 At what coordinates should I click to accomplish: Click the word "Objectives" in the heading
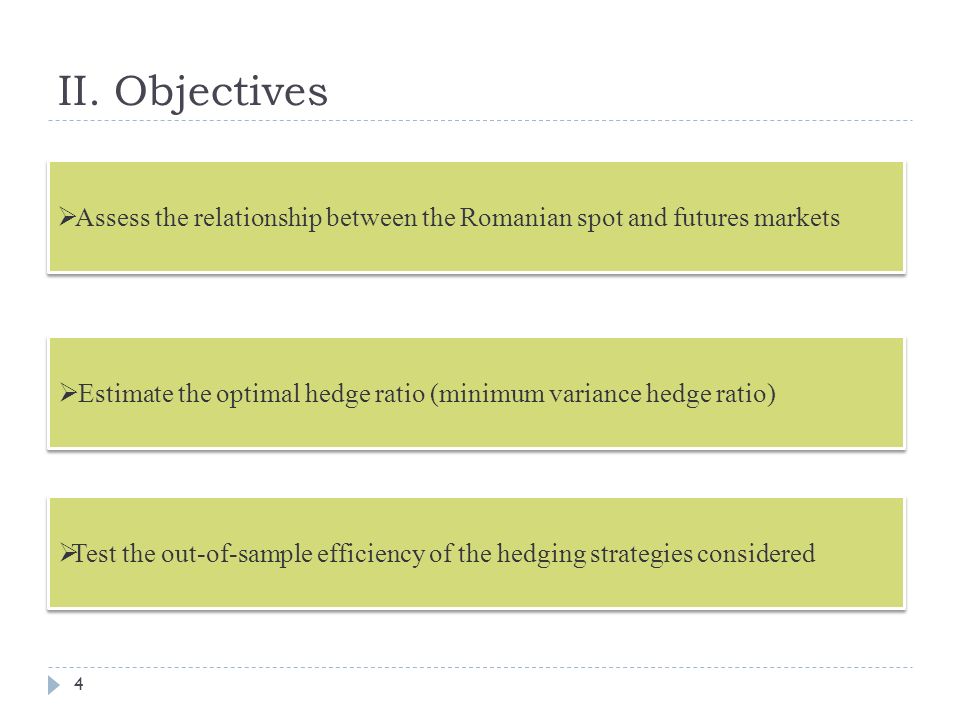click(221, 91)
